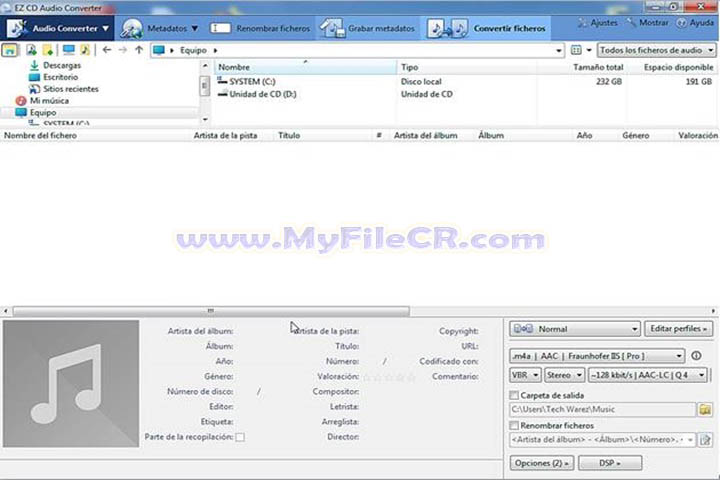Open the filename pattern combo box
Viewport: 720px width, 480px height.
(x=602, y=440)
